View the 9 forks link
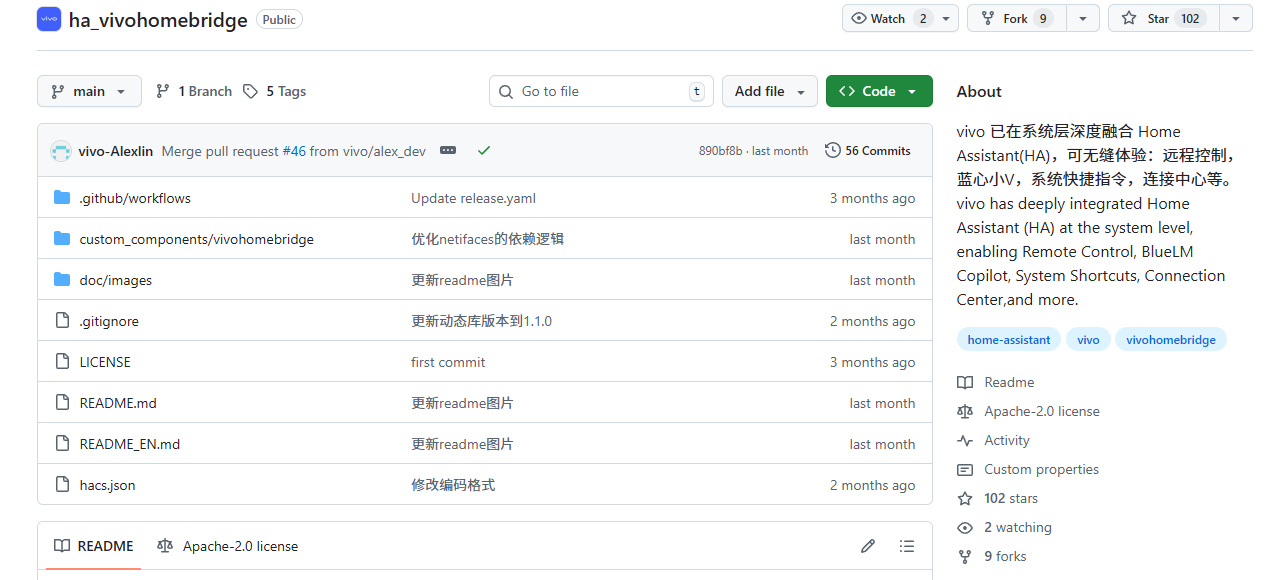The width and height of the screenshot is (1282, 580). (1005, 556)
